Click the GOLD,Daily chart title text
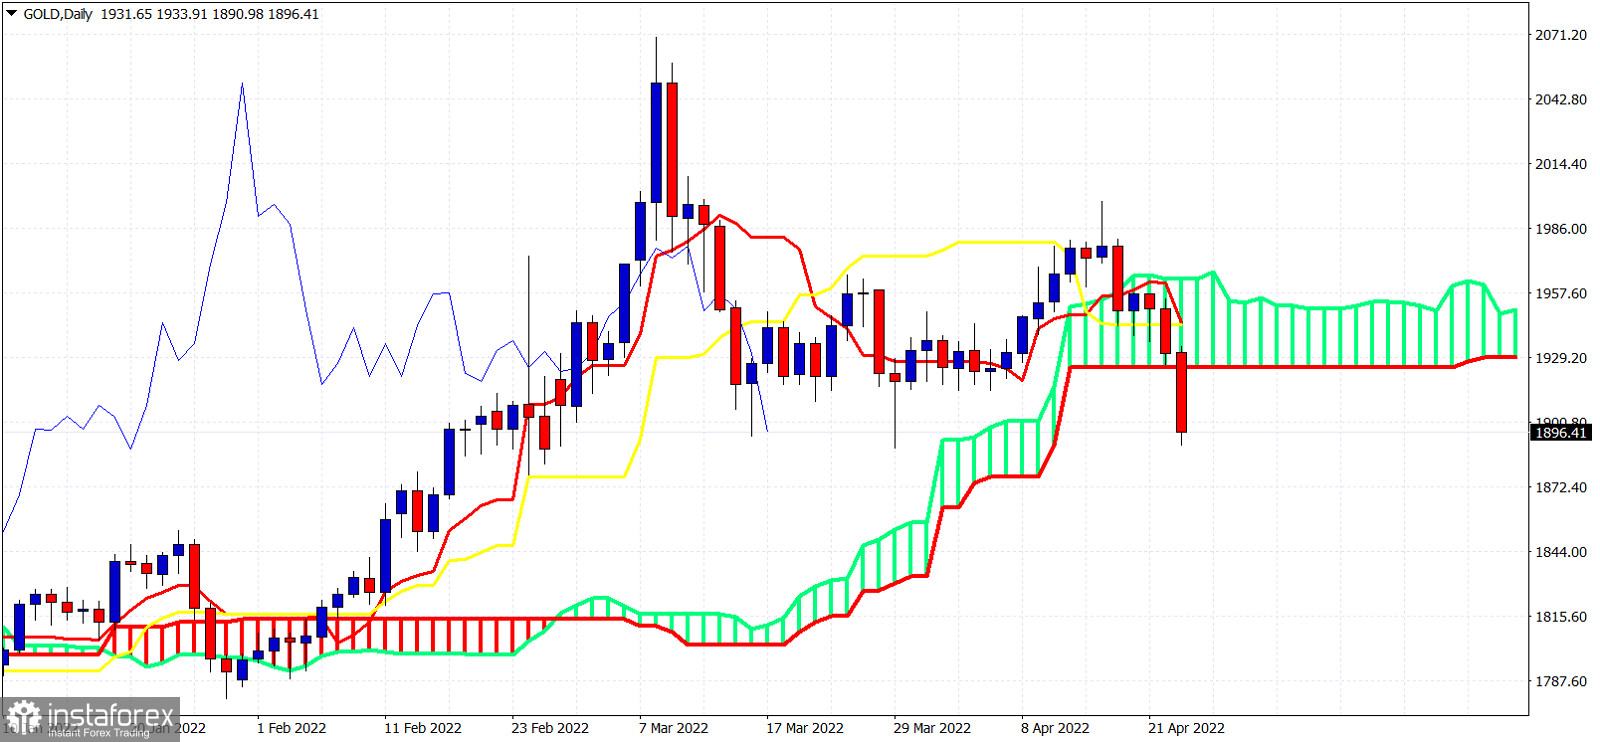The height and width of the screenshot is (742, 1600). point(58,14)
